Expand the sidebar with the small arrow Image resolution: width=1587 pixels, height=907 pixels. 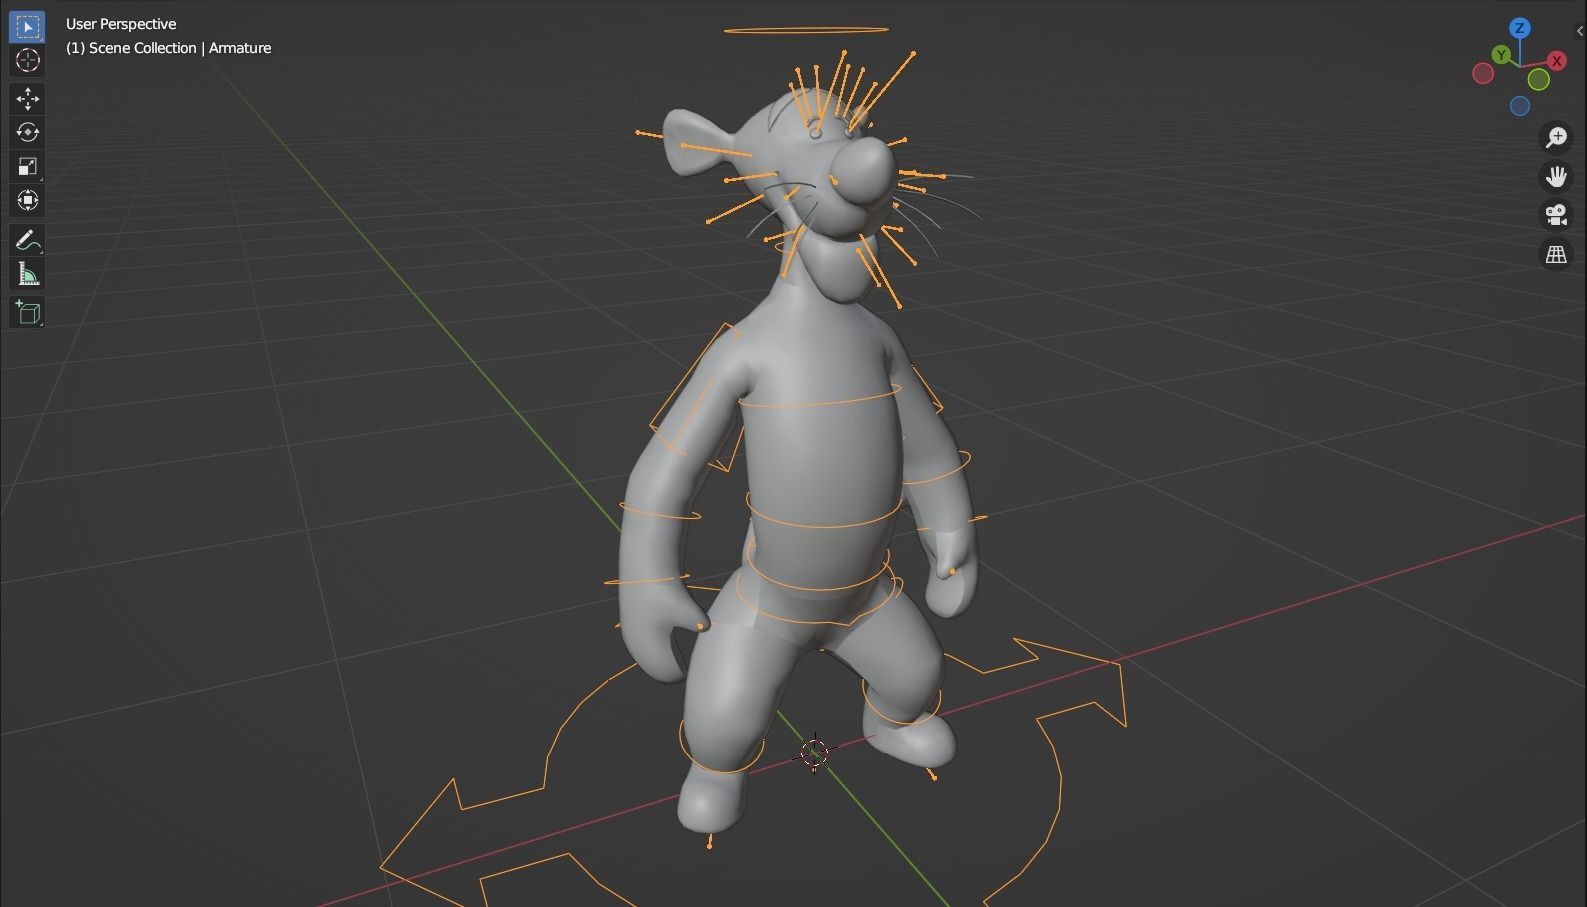point(1580,31)
